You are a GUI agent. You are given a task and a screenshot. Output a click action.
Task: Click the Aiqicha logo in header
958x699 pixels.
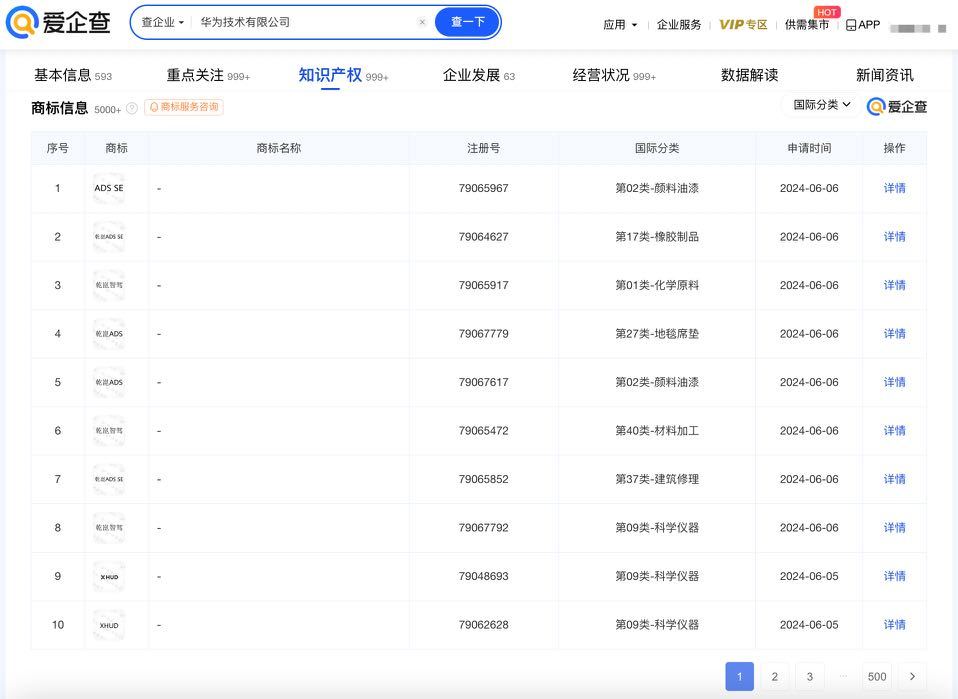(x=58, y=22)
